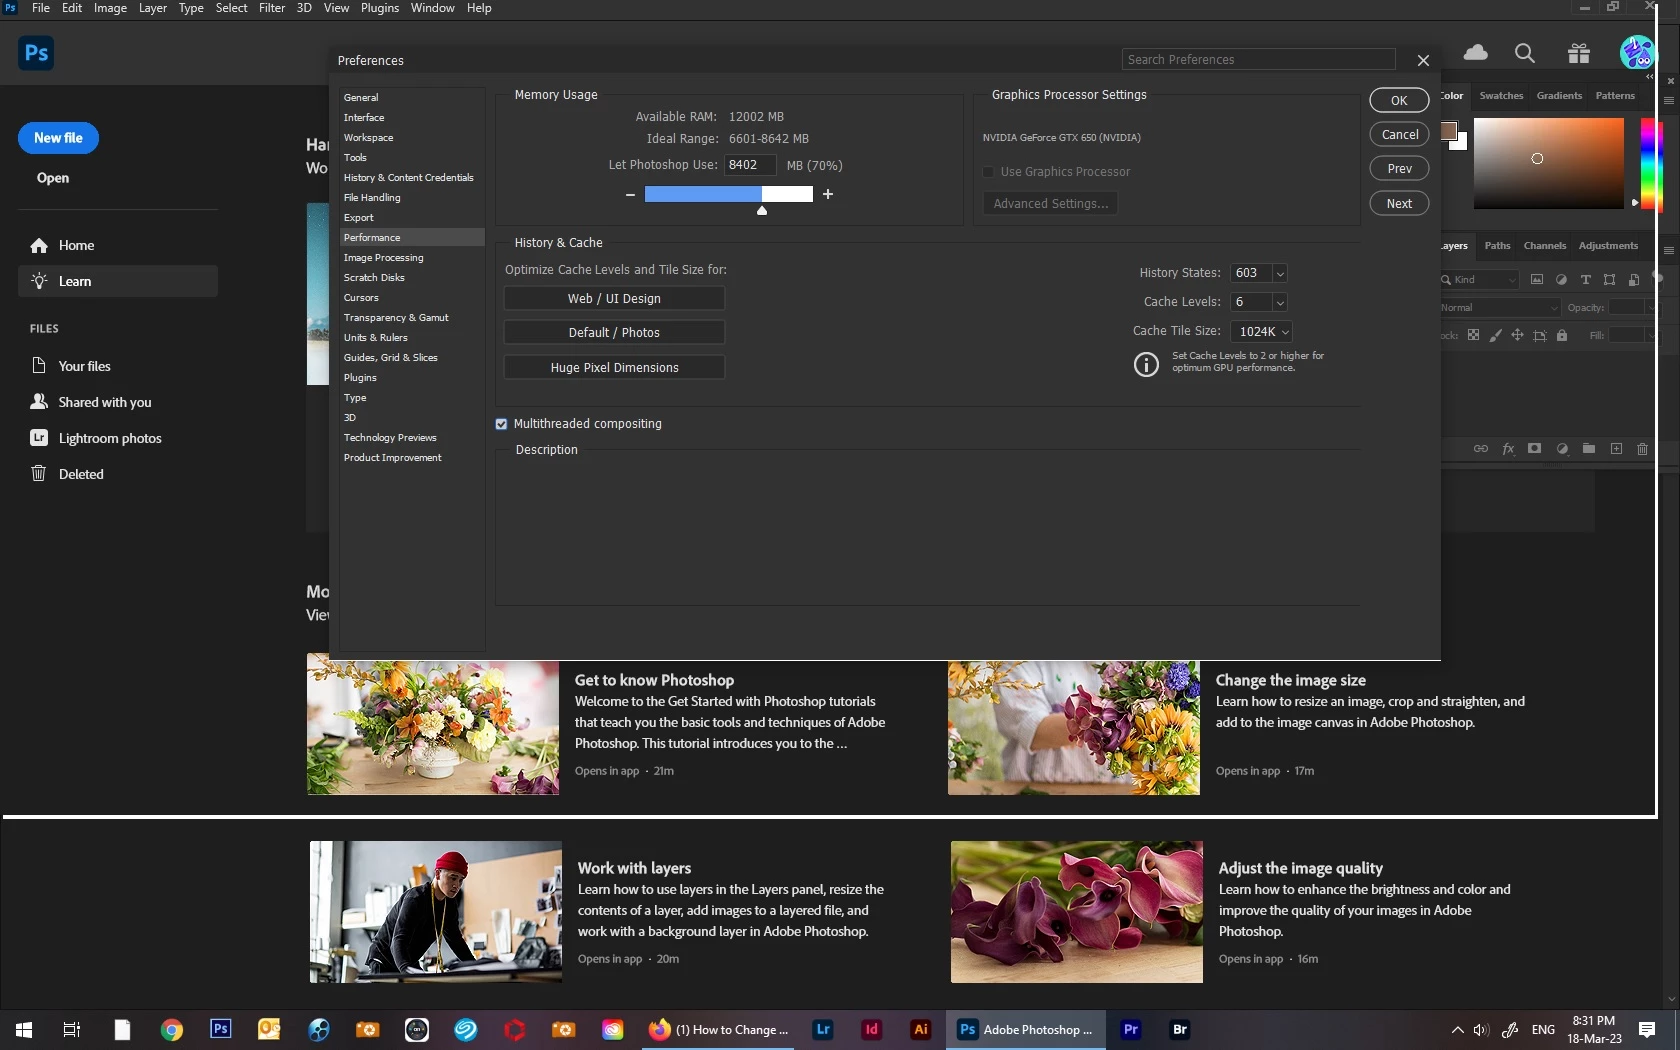Open the Filter menu
The height and width of the screenshot is (1050, 1680).
pos(272,8)
